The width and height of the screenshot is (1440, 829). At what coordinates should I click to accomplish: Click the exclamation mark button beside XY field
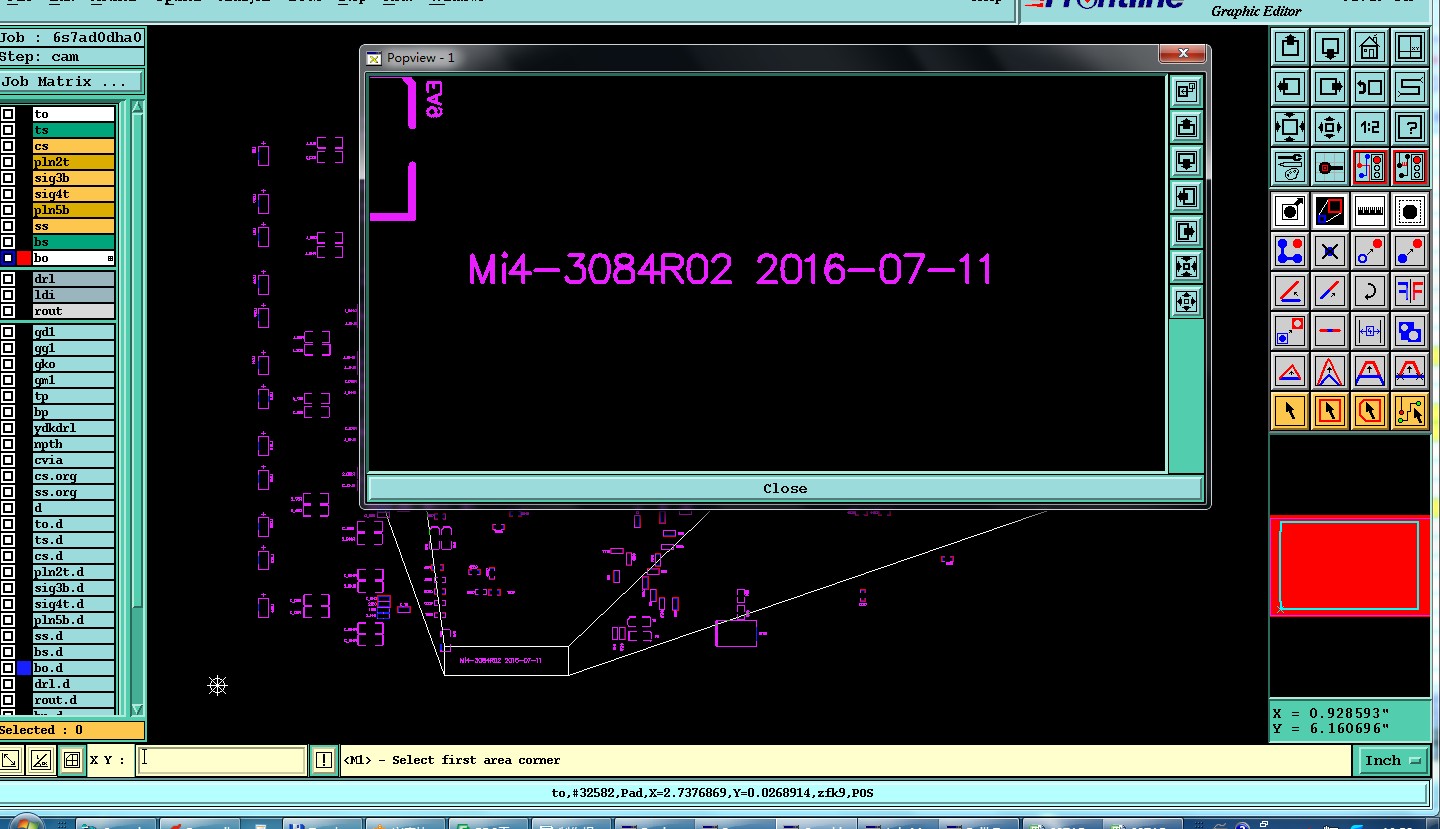click(x=323, y=760)
